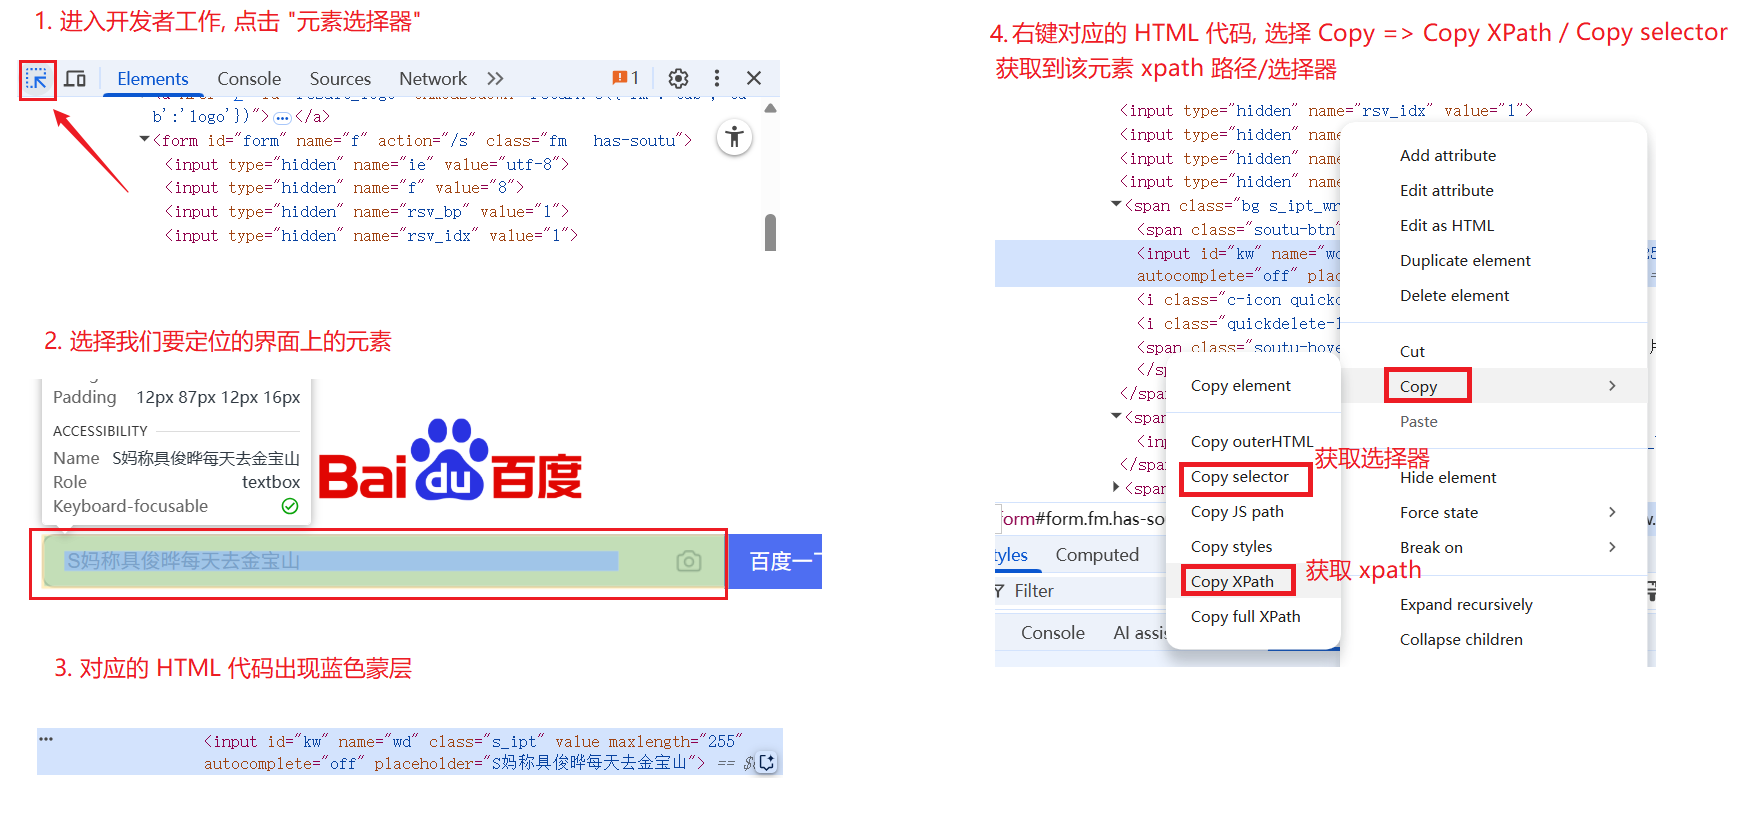Collapse the span class="bg s_ipt_wr node

click(1116, 205)
